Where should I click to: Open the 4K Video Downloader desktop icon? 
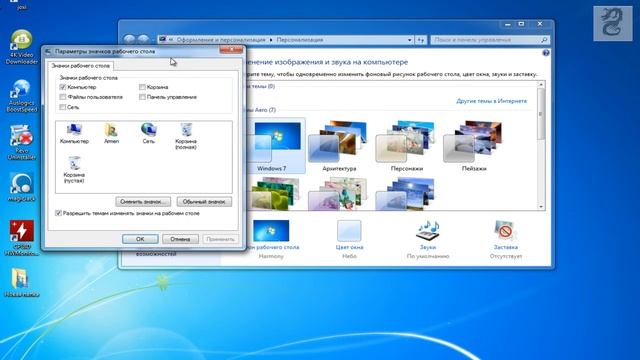[x=22, y=47]
